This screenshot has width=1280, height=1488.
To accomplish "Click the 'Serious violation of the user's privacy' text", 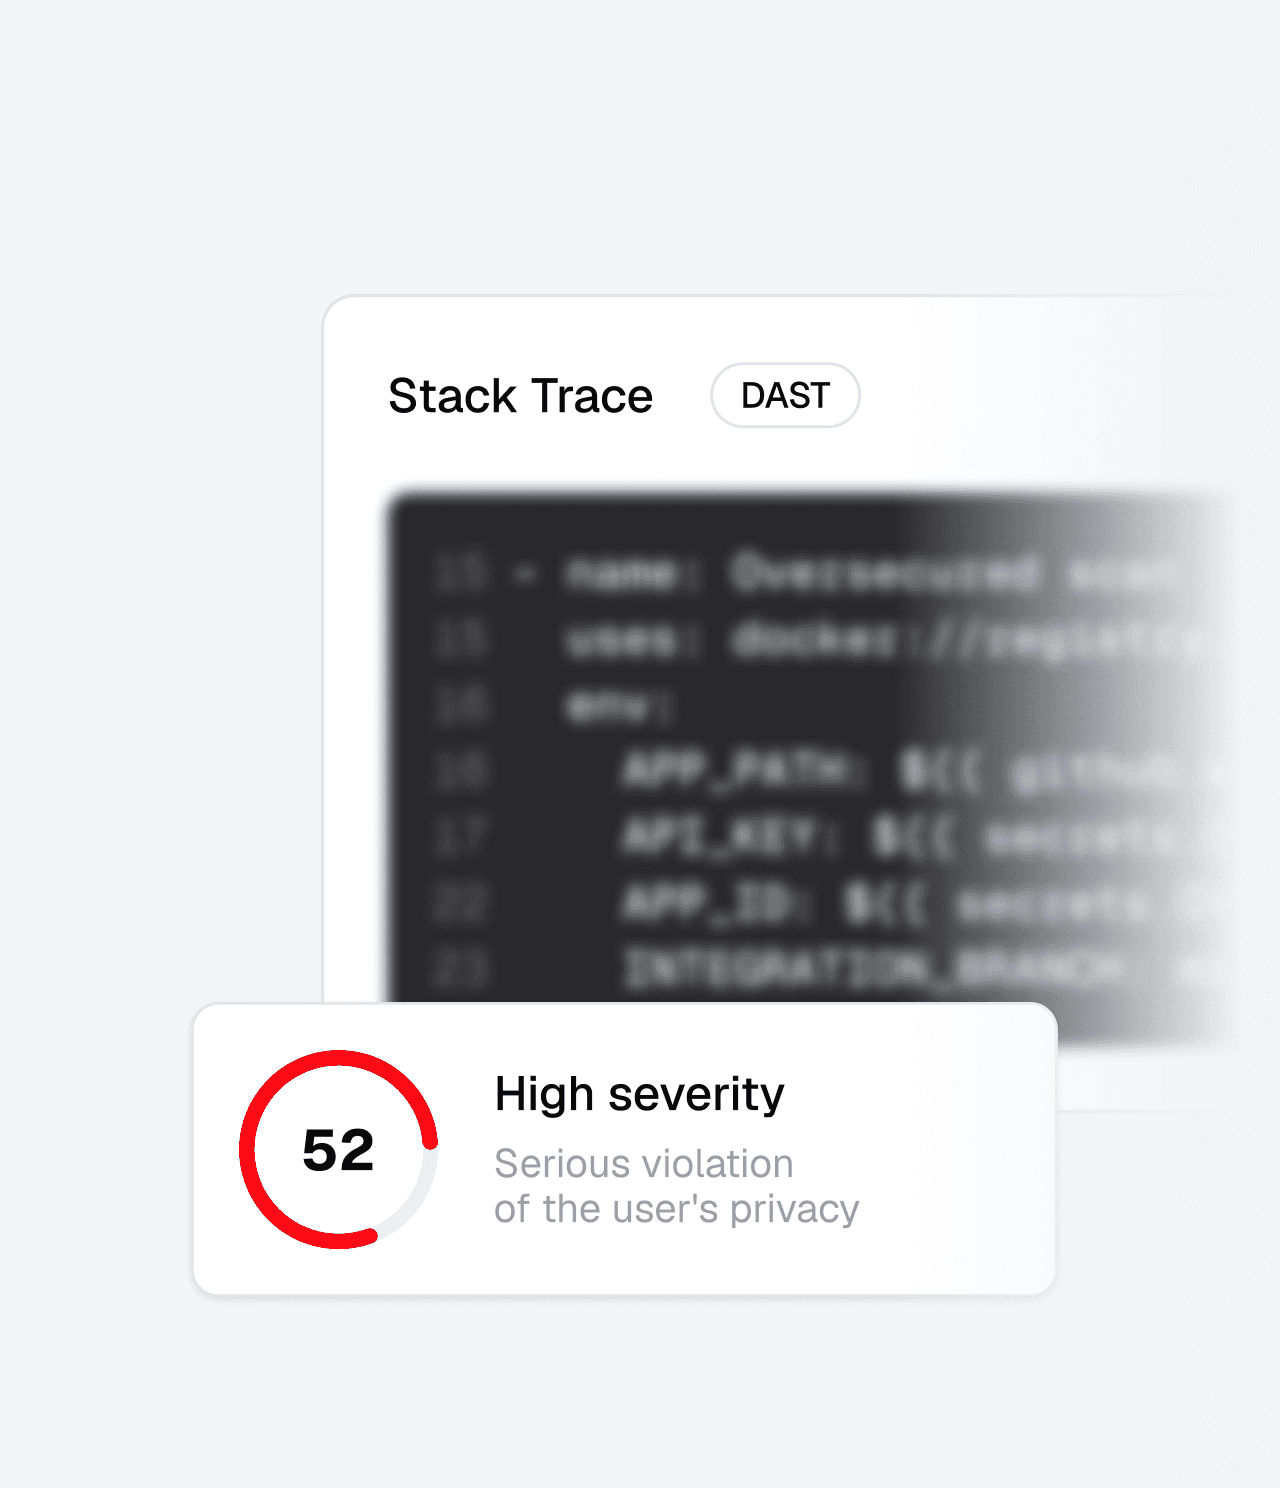I will pyautogui.click(x=676, y=1186).
